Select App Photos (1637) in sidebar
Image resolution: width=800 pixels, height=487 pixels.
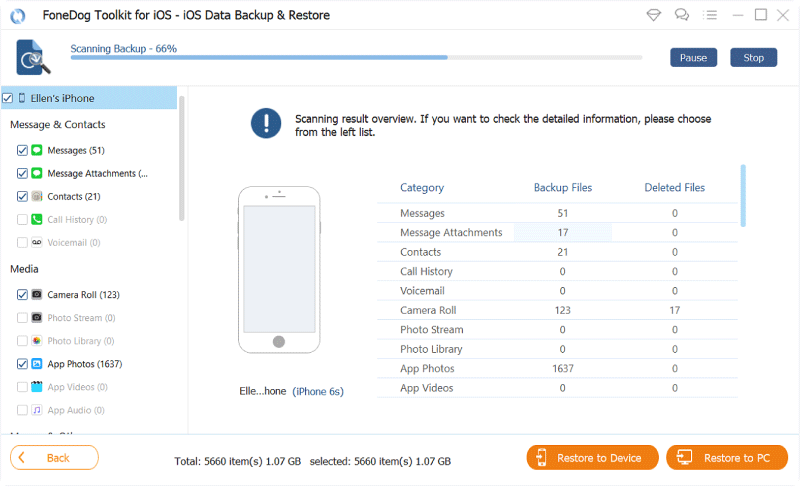85,364
